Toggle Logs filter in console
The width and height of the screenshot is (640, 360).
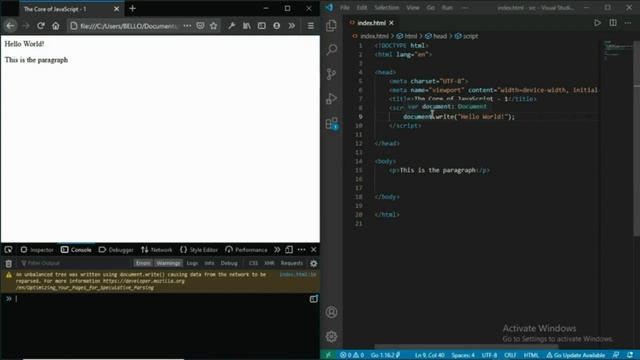192,263
